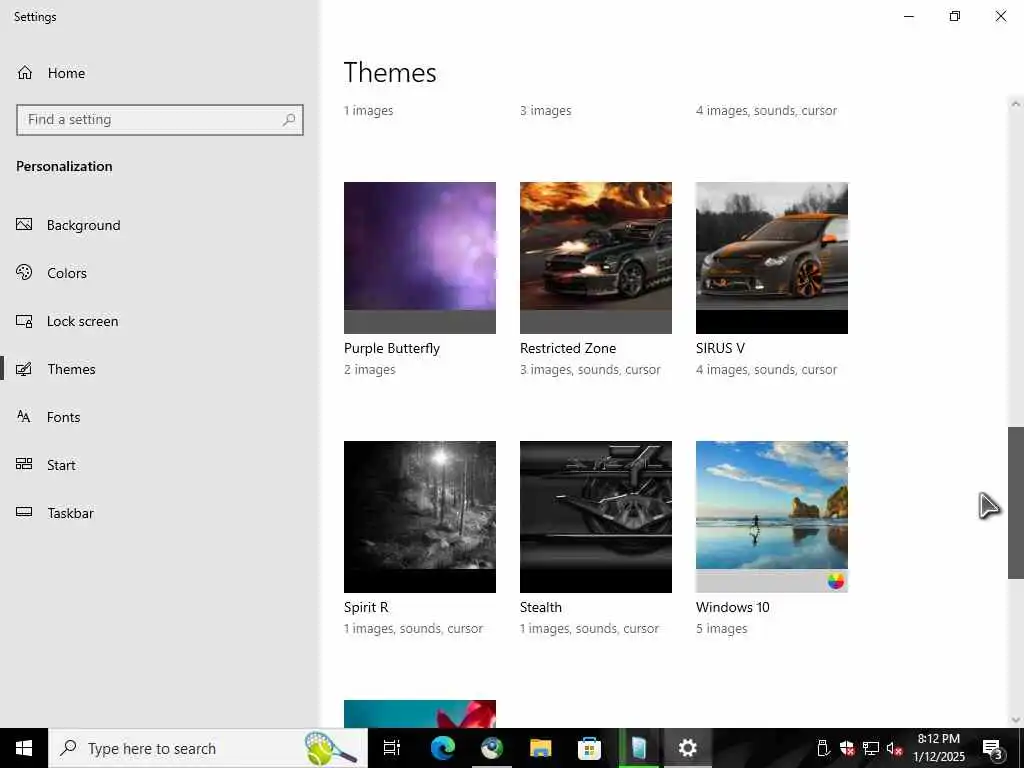
Task: Click the USB safely remove tray icon
Action: [x=823, y=748]
